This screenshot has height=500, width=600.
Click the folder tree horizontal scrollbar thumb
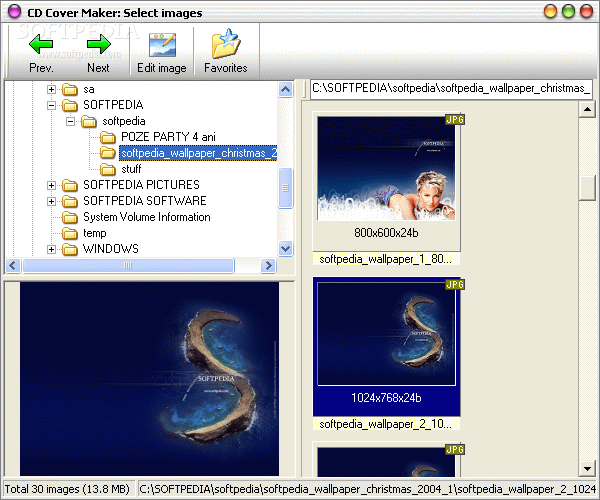(x=128, y=265)
